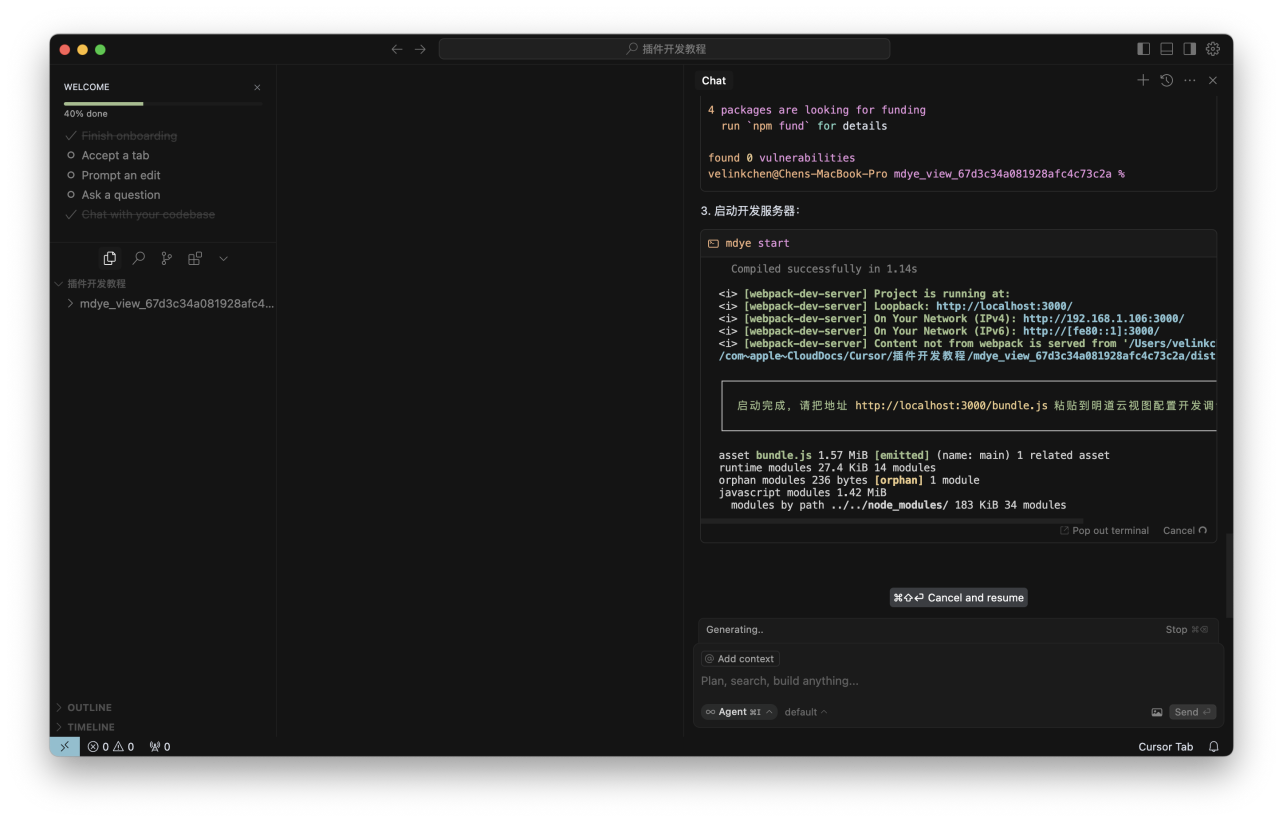Click the Cancel and resume button
Image resolution: width=1283 pixels, height=822 pixels.
point(958,598)
